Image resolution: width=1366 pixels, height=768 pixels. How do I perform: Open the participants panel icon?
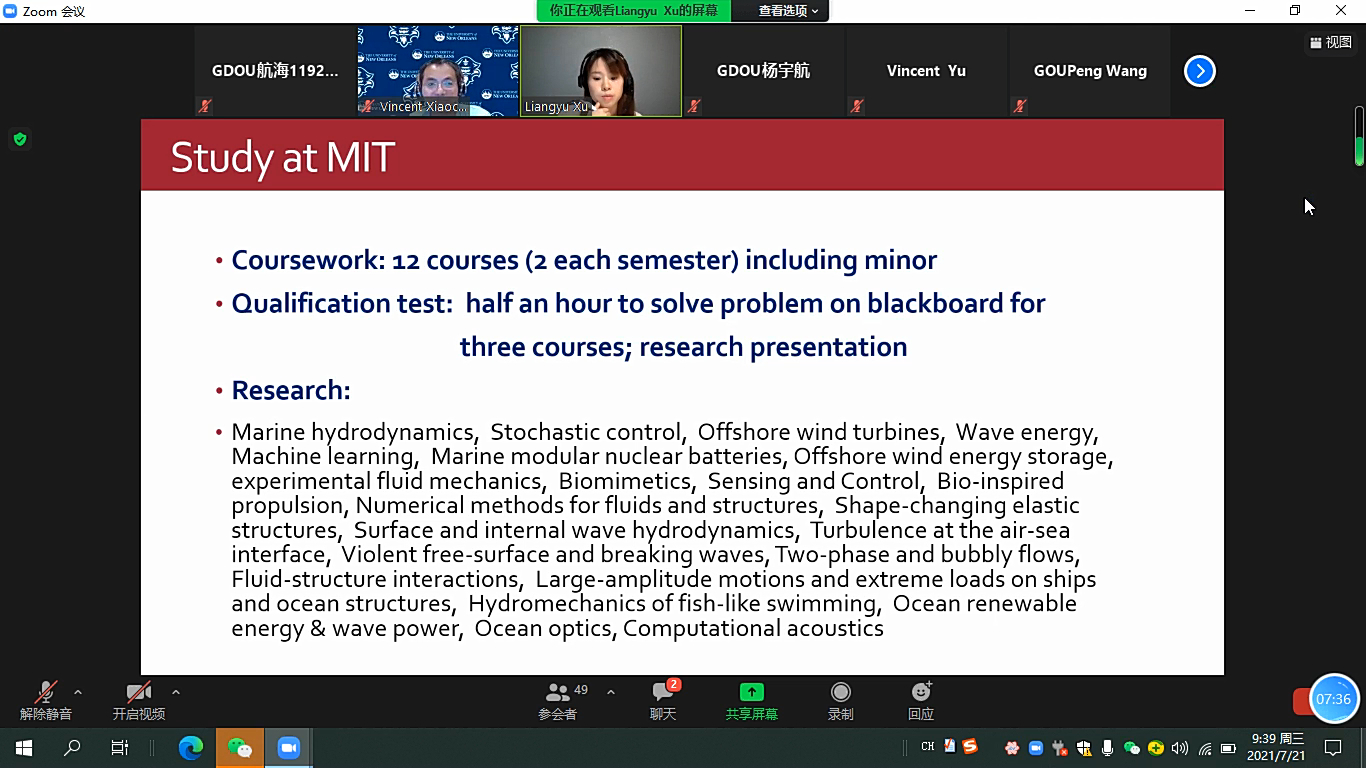click(x=558, y=693)
